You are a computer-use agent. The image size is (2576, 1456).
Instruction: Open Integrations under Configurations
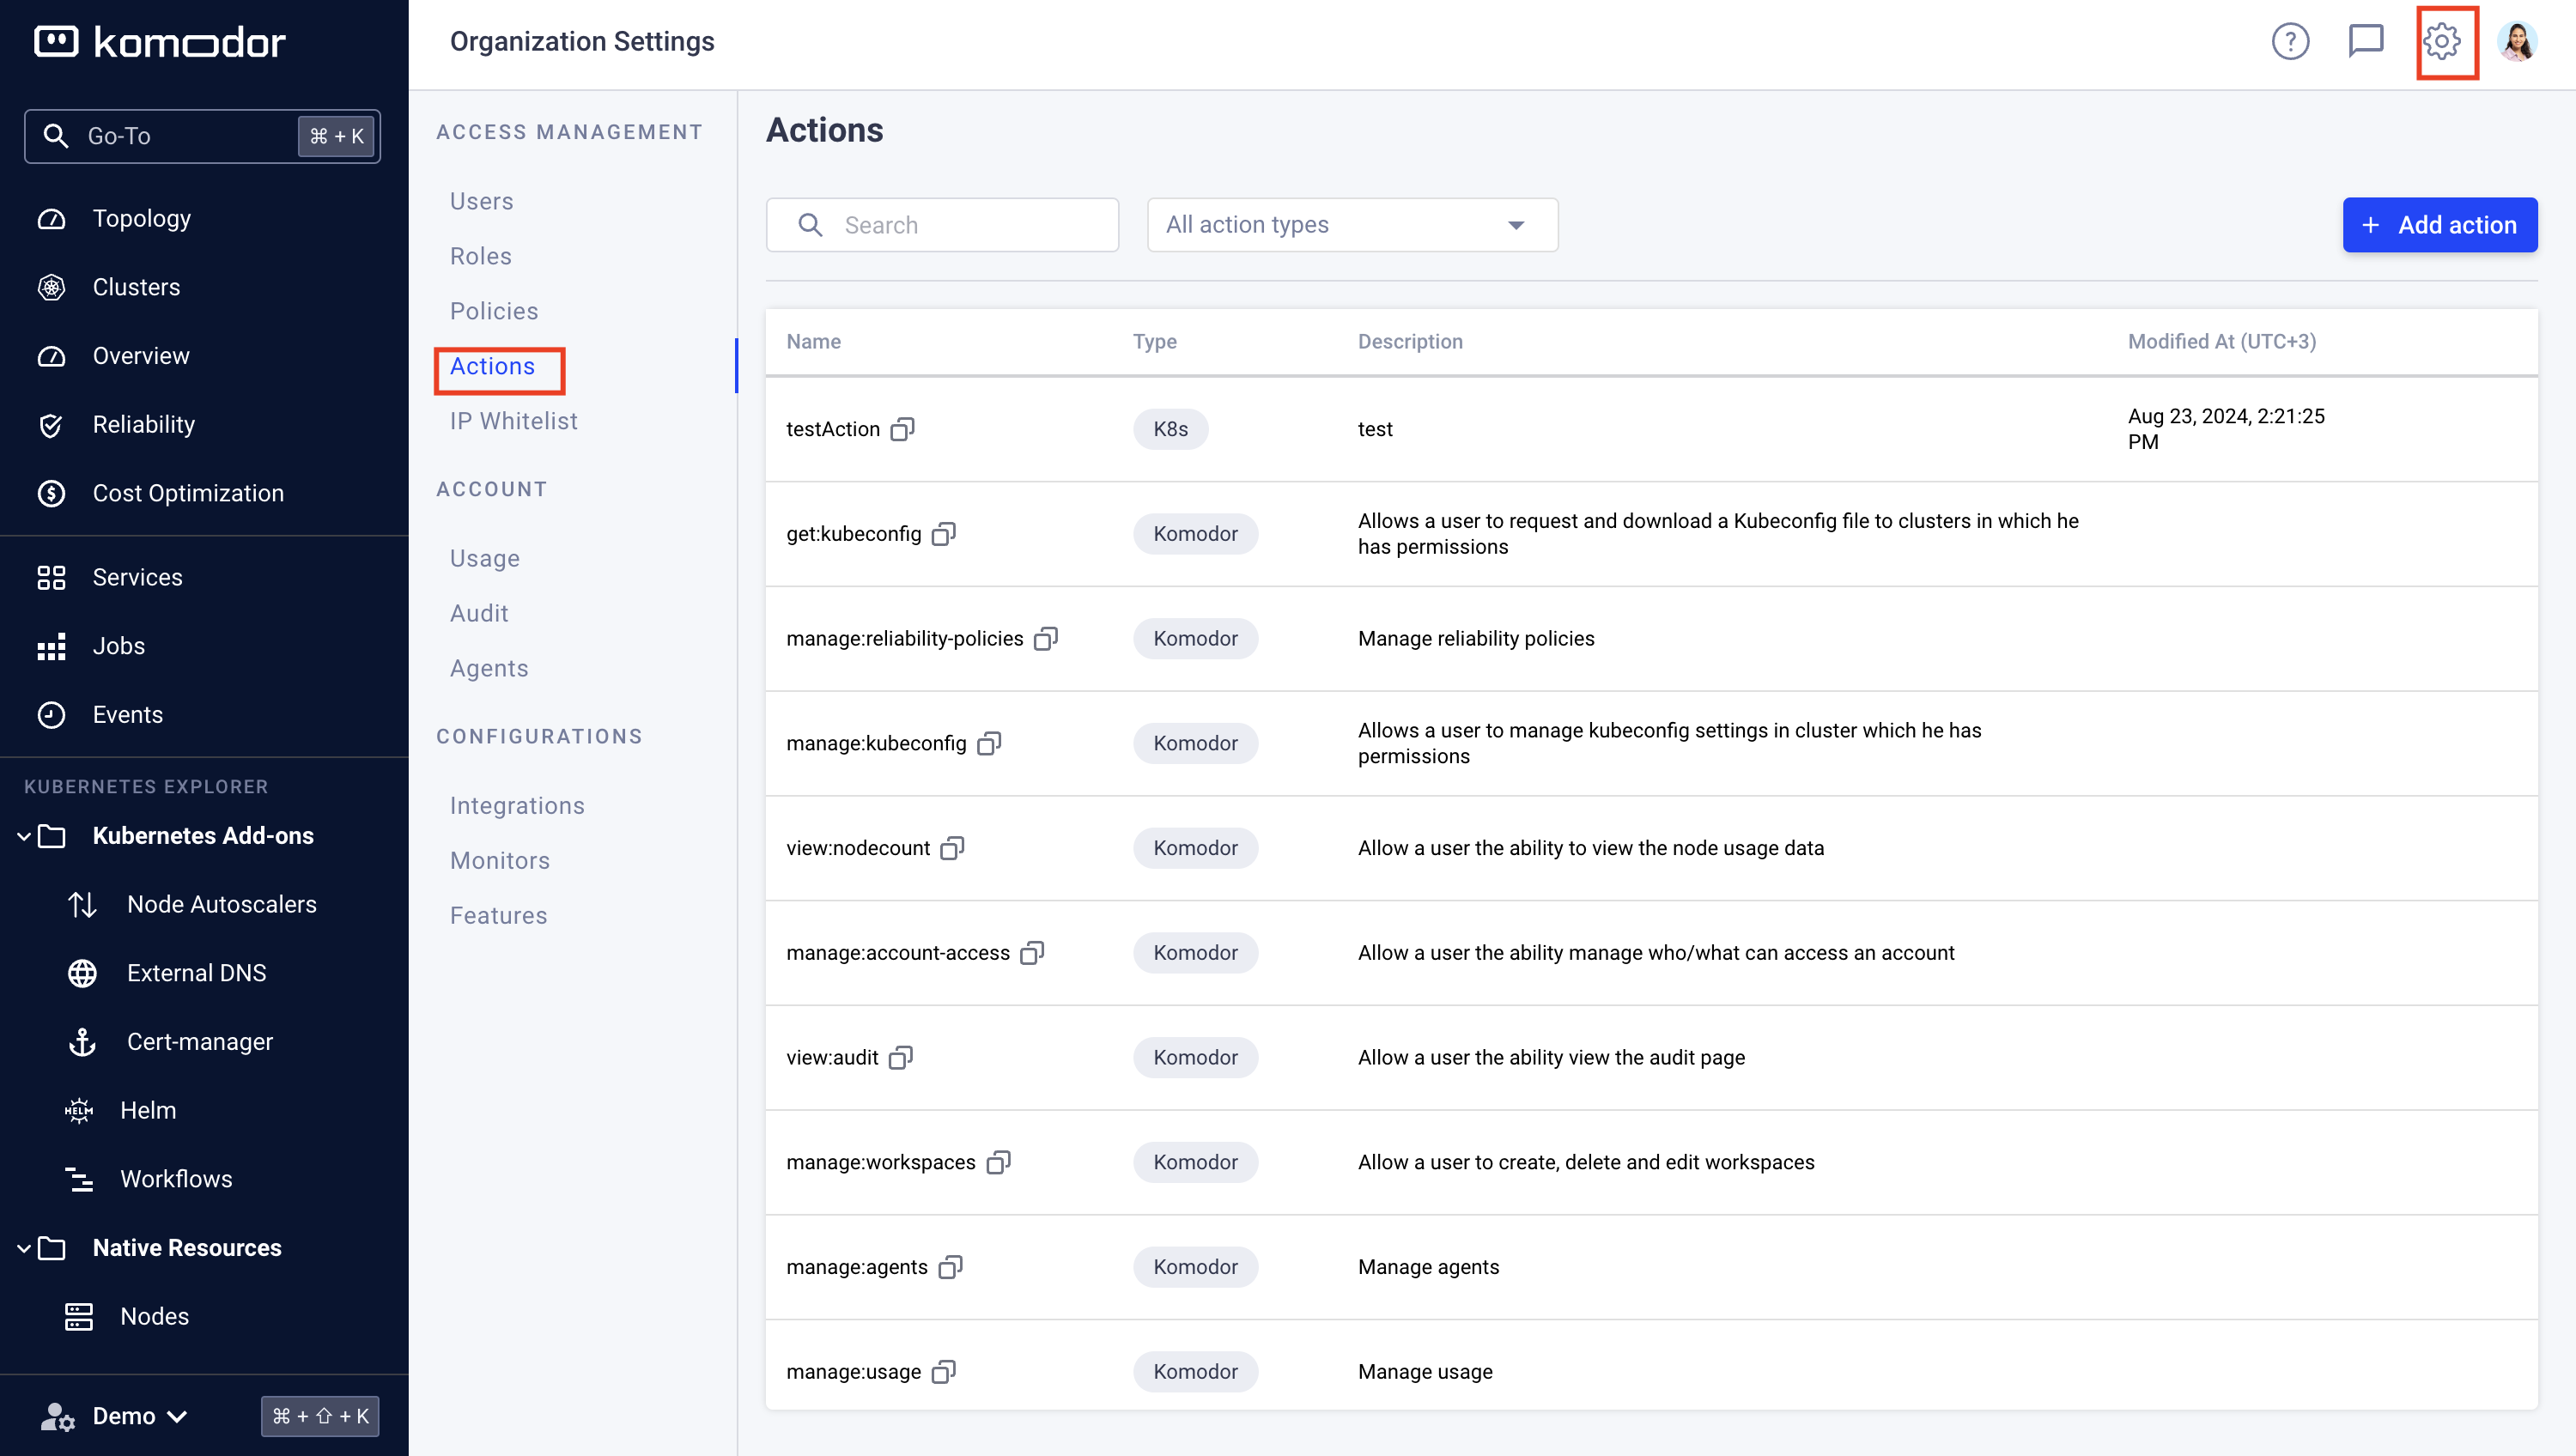tap(517, 806)
